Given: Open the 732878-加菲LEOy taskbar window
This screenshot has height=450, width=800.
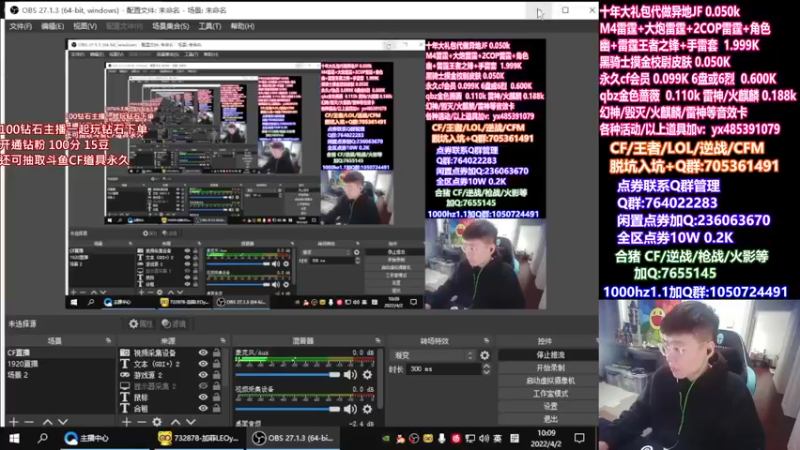Looking at the screenshot, I should pyautogui.click(x=199, y=438).
